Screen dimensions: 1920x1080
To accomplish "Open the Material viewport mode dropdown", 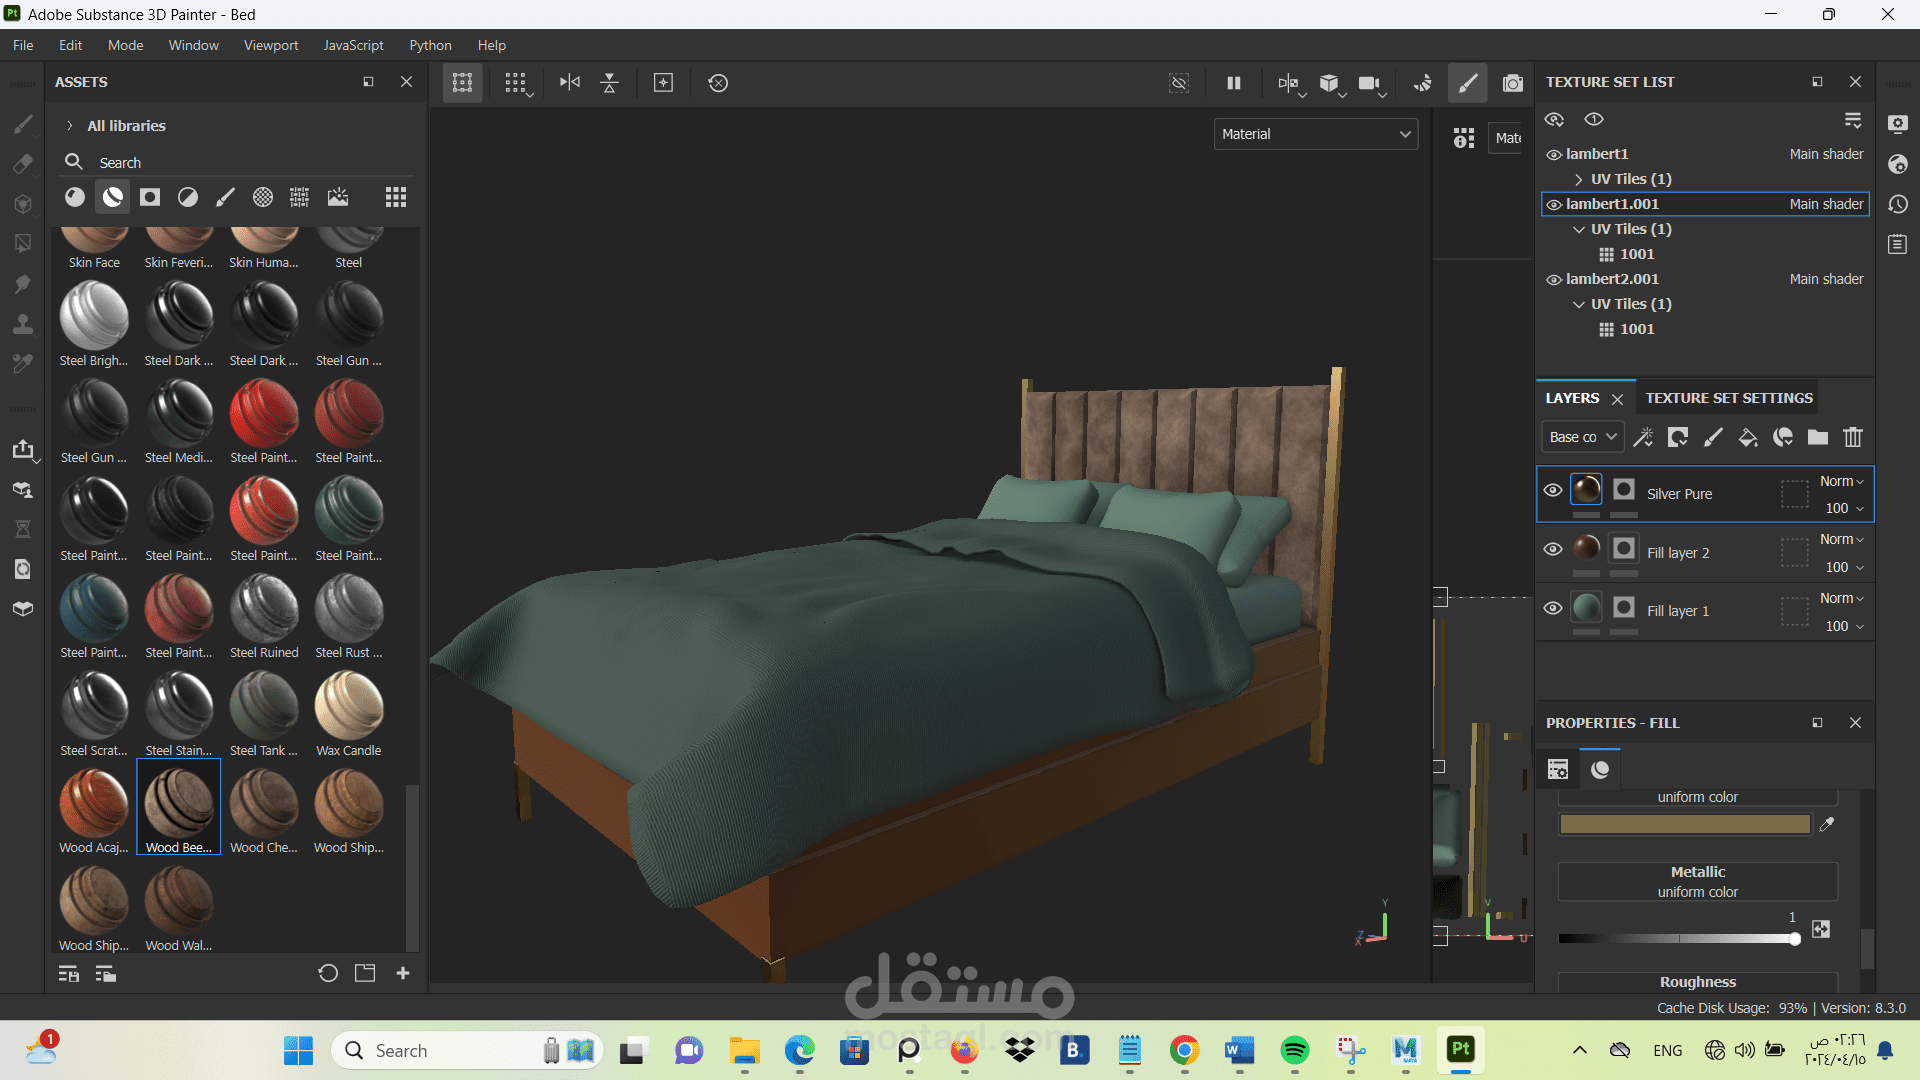I will 1315,134.
